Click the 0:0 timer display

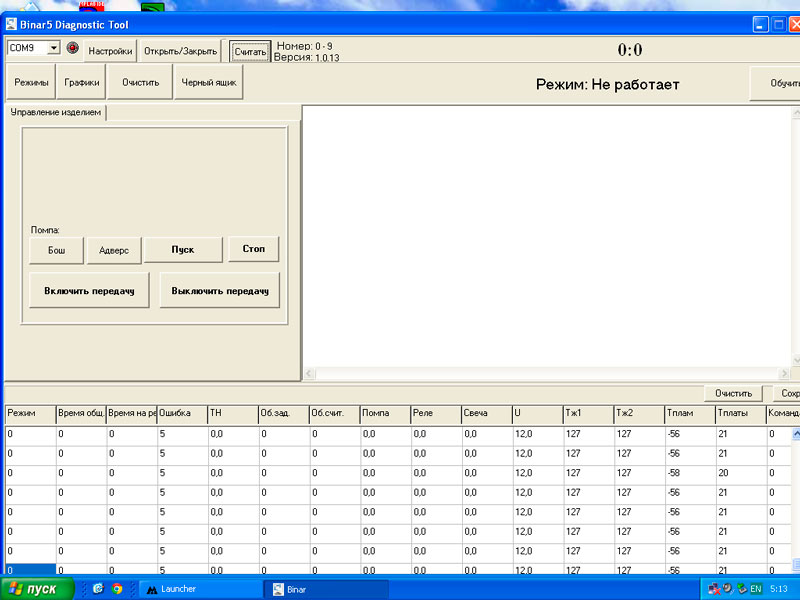pos(630,49)
